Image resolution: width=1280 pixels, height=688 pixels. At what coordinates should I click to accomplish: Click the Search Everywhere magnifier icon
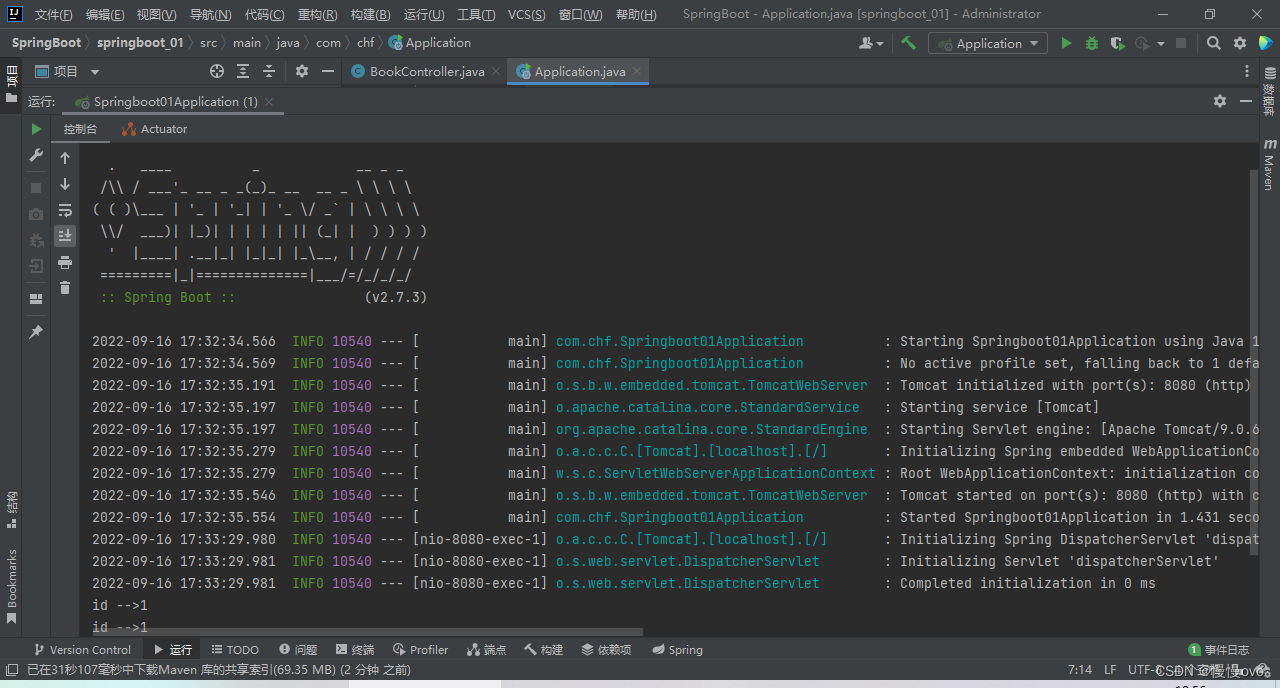pos(1211,43)
